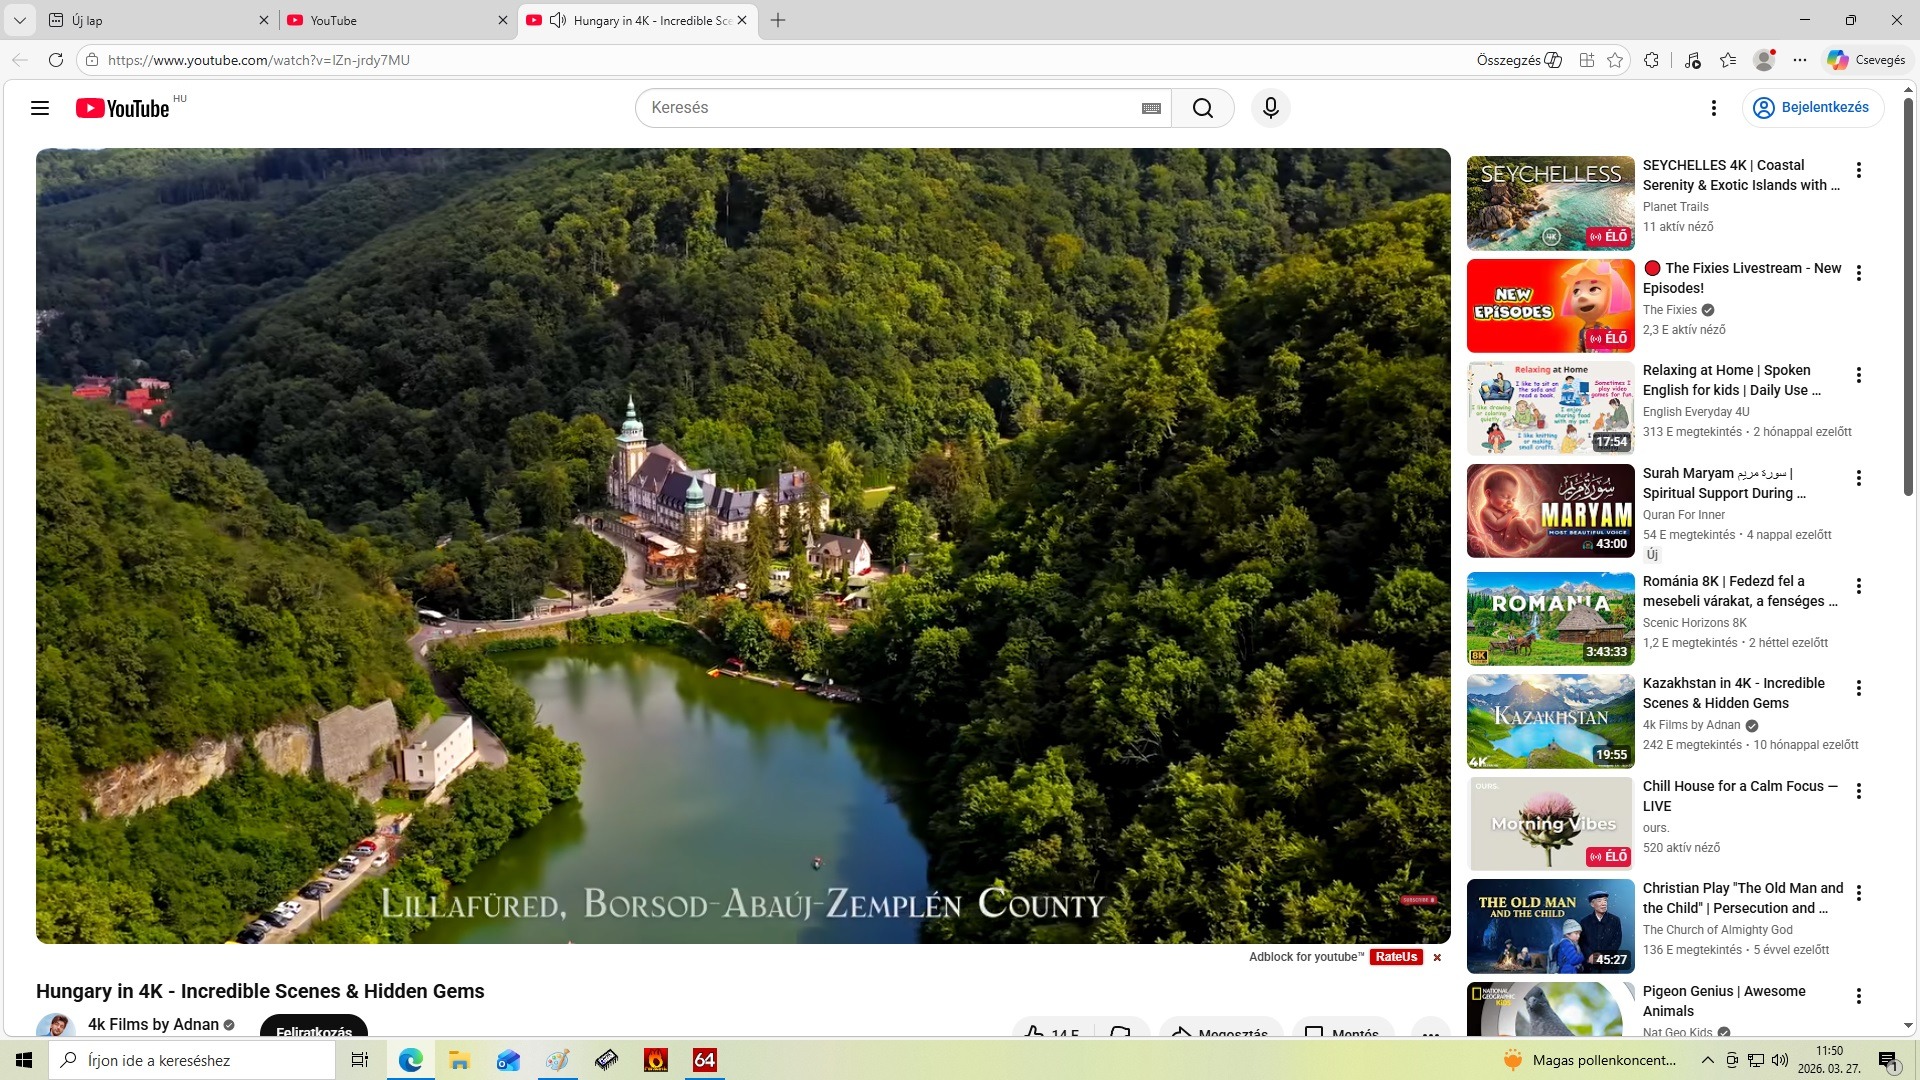Open the Kazakhstan in 4K video thumbnail
Screen dimensions: 1920x1080
pyautogui.click(x=1550, y=721)
